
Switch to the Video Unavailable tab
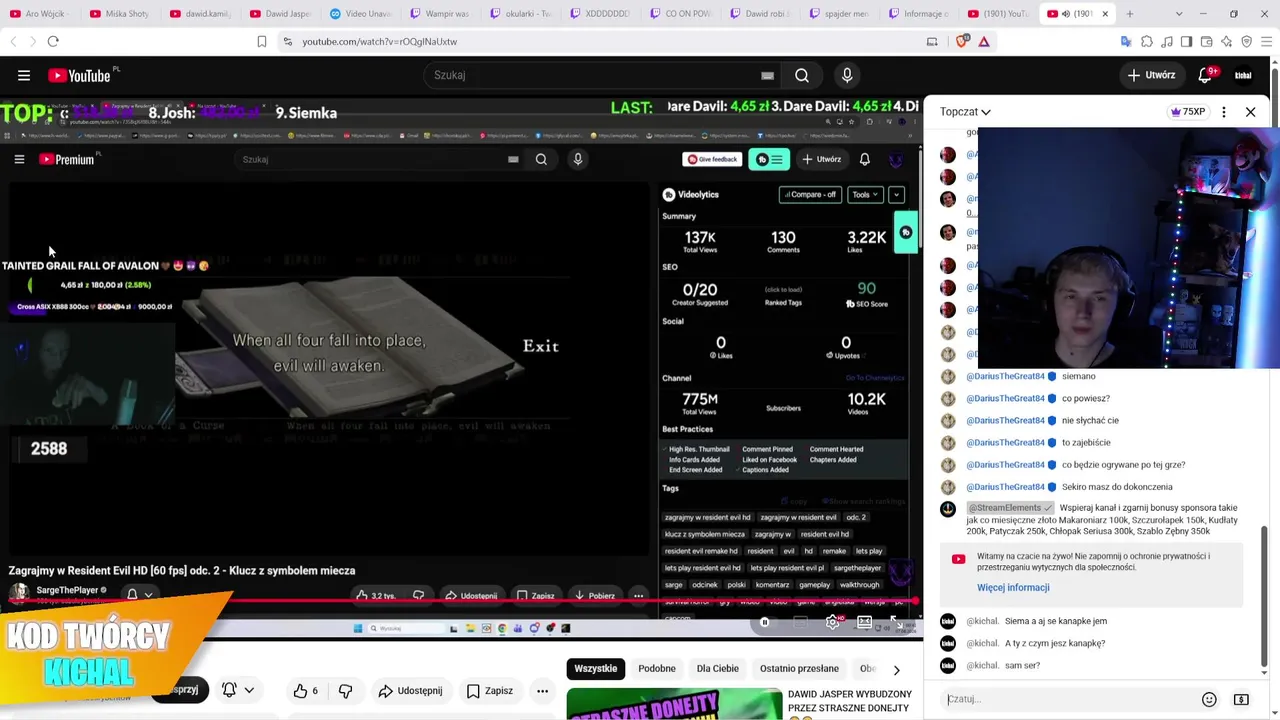(x=360, y=14)
